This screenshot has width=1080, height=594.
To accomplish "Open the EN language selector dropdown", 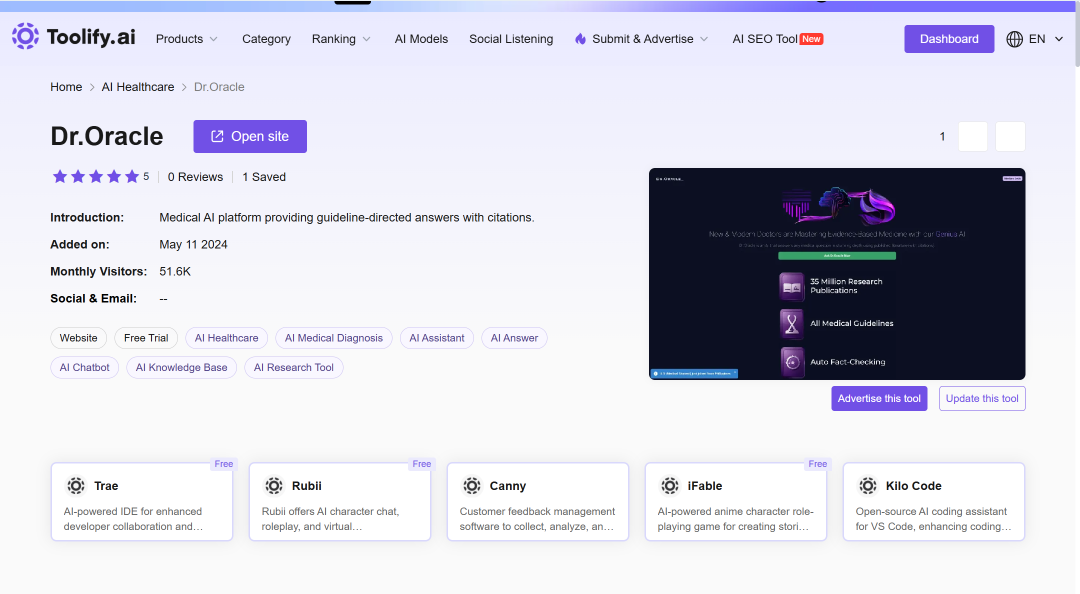I will tap(1035, 39).
